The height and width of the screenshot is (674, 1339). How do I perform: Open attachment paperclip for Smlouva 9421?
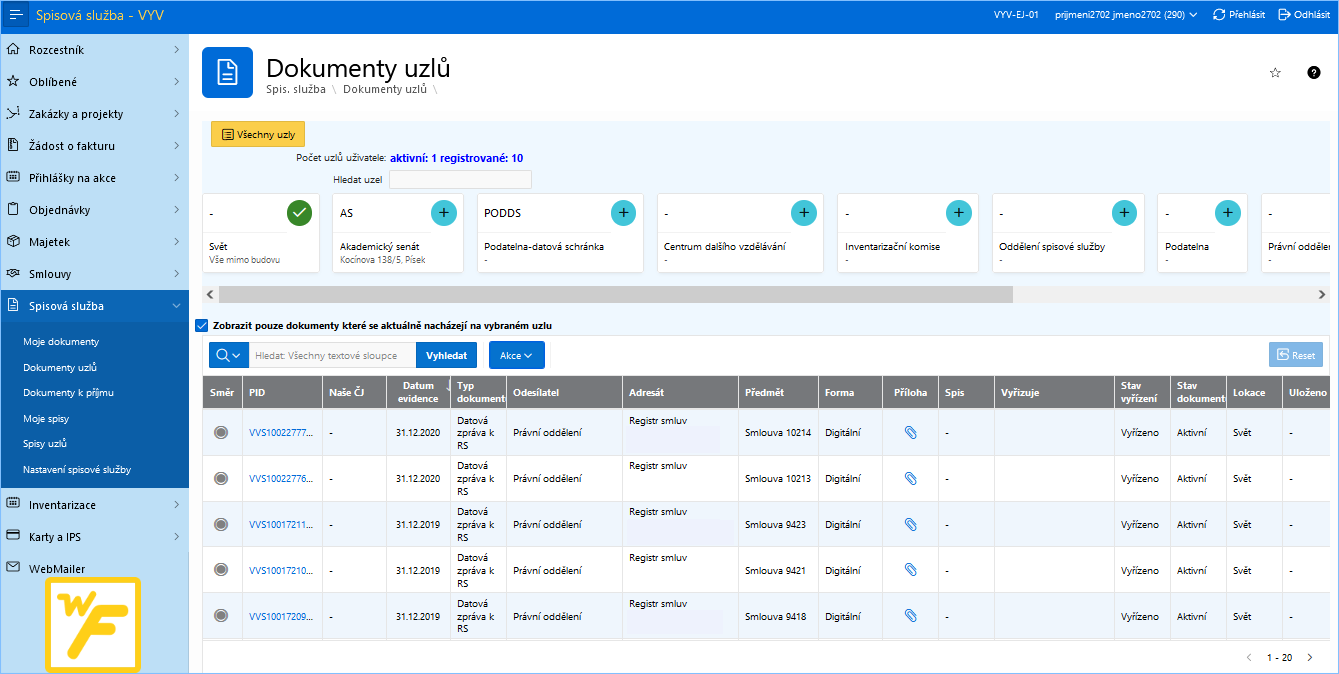pos(910,570)
